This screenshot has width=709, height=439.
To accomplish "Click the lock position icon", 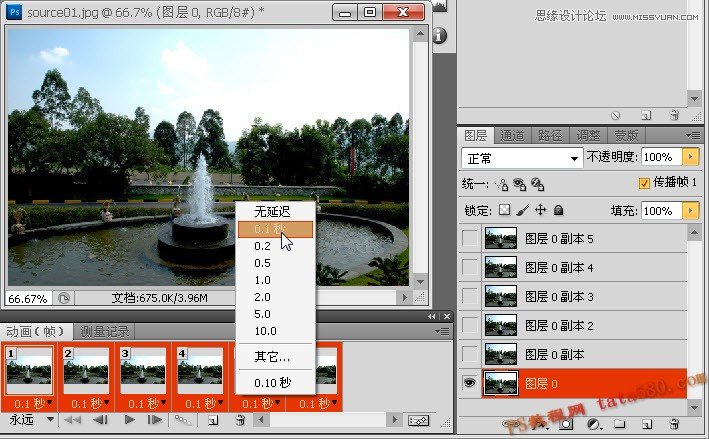I will [541, 210].
